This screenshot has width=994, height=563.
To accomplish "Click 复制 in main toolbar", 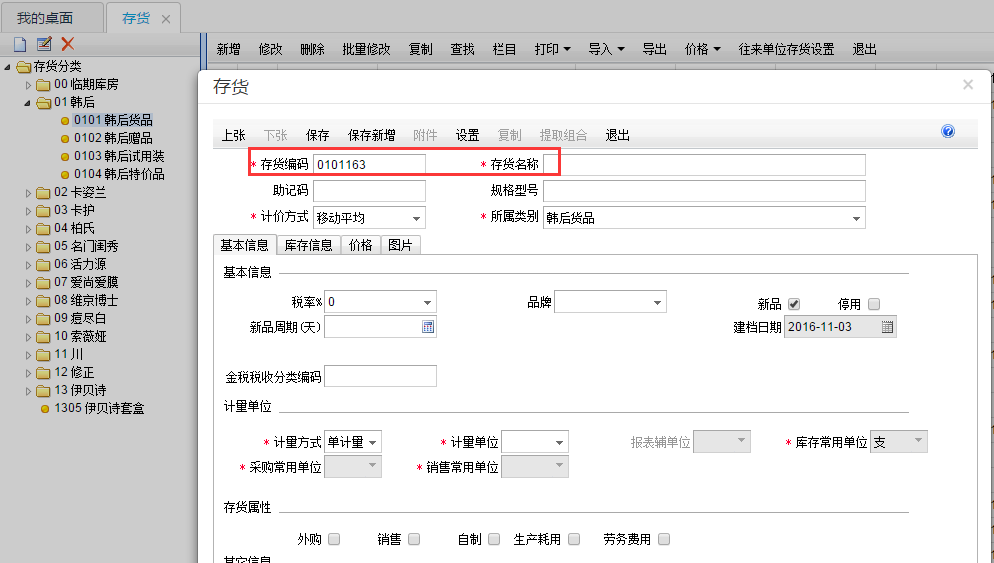I will [420, 49].
